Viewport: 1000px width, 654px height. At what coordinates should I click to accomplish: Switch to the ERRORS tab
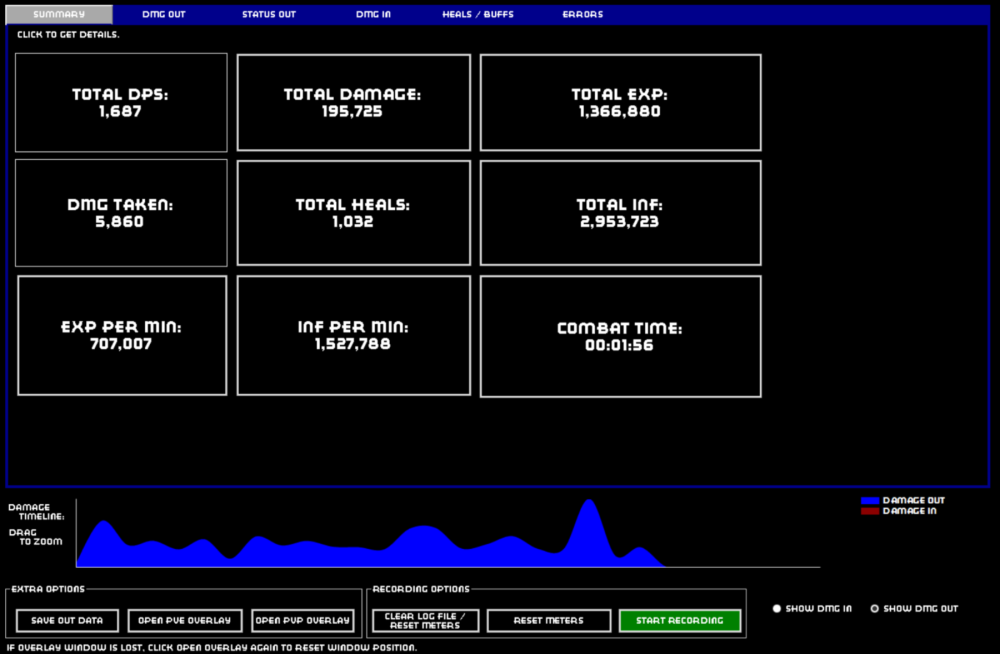click(x=582, y=15)
